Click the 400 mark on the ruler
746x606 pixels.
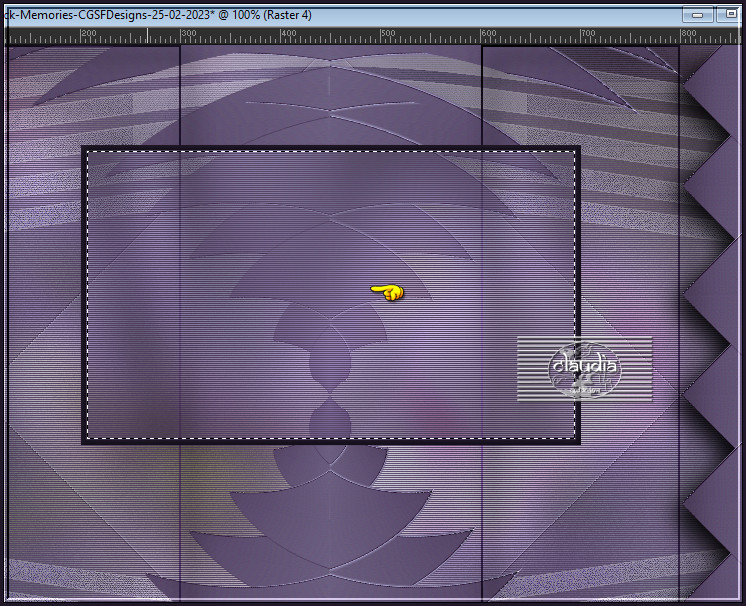click(x=288, y=33)
